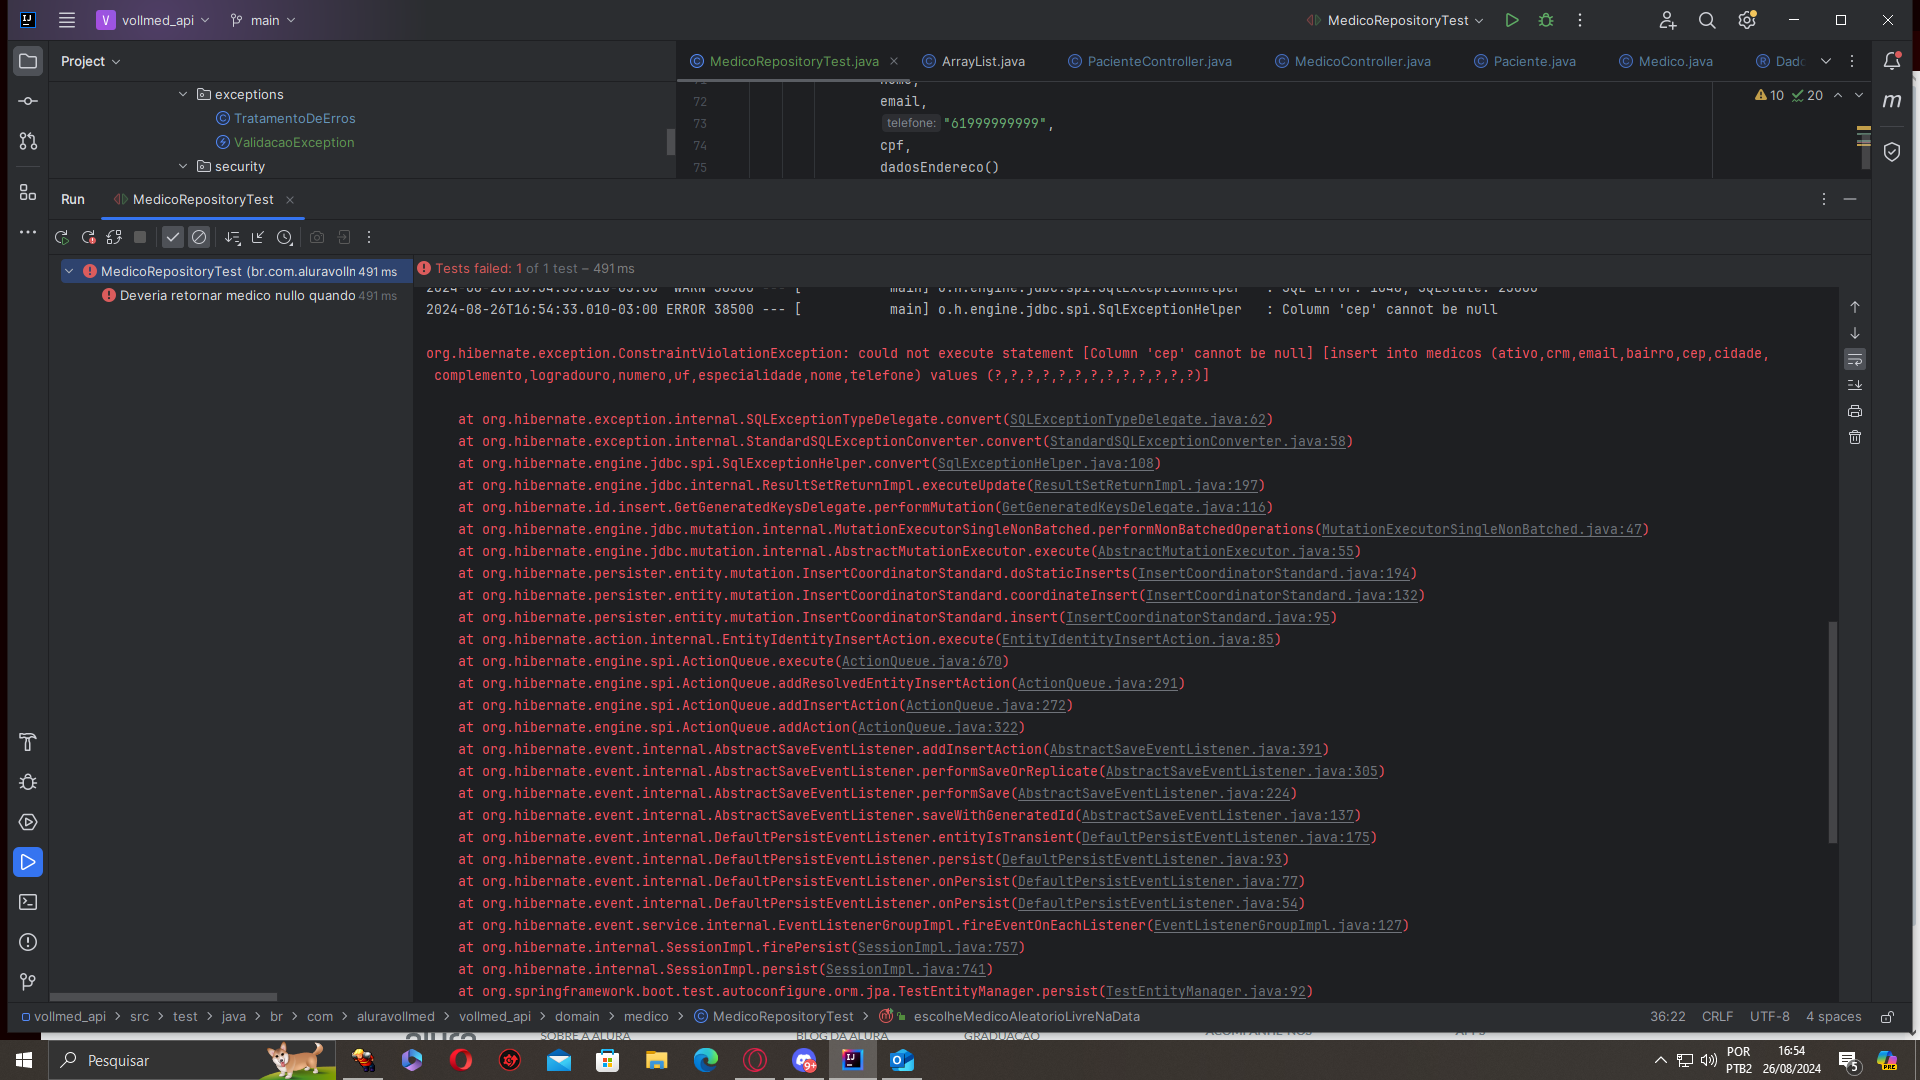Open Code With Me icon
The height and width of the screenshot is (1080, 1920).
point(1667,20)
